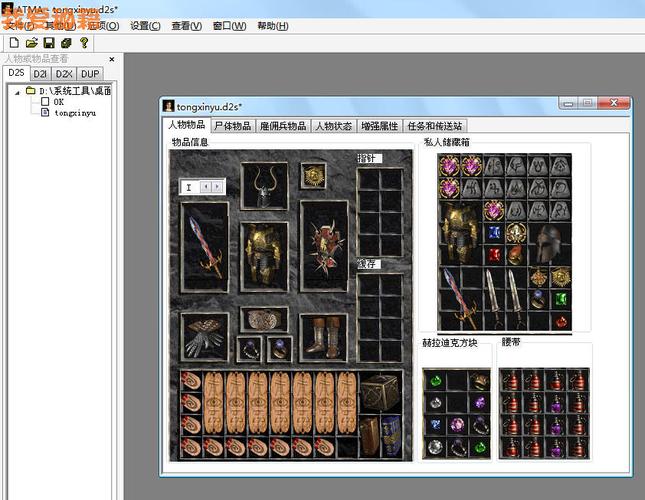Switch to the DUP tab
The height and width of the screenshot is (500, 645).
click(90, 74)
